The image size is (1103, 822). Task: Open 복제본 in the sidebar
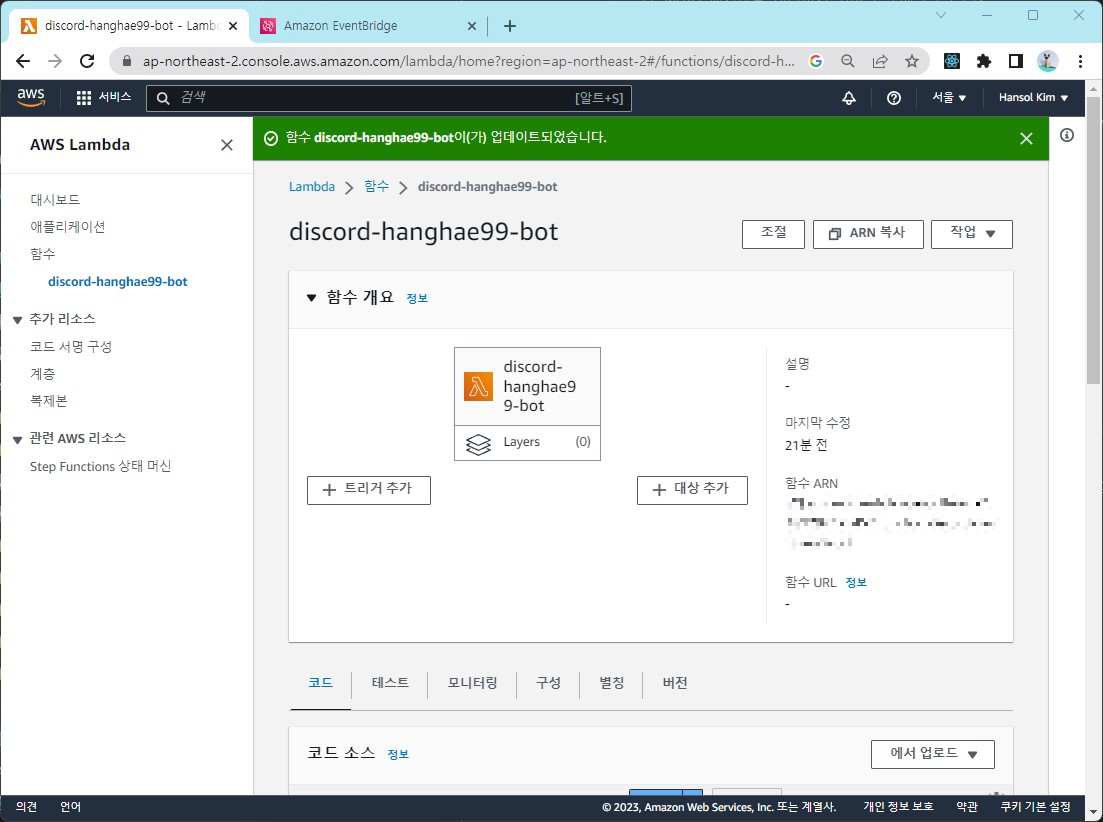[x=49, y=401]
